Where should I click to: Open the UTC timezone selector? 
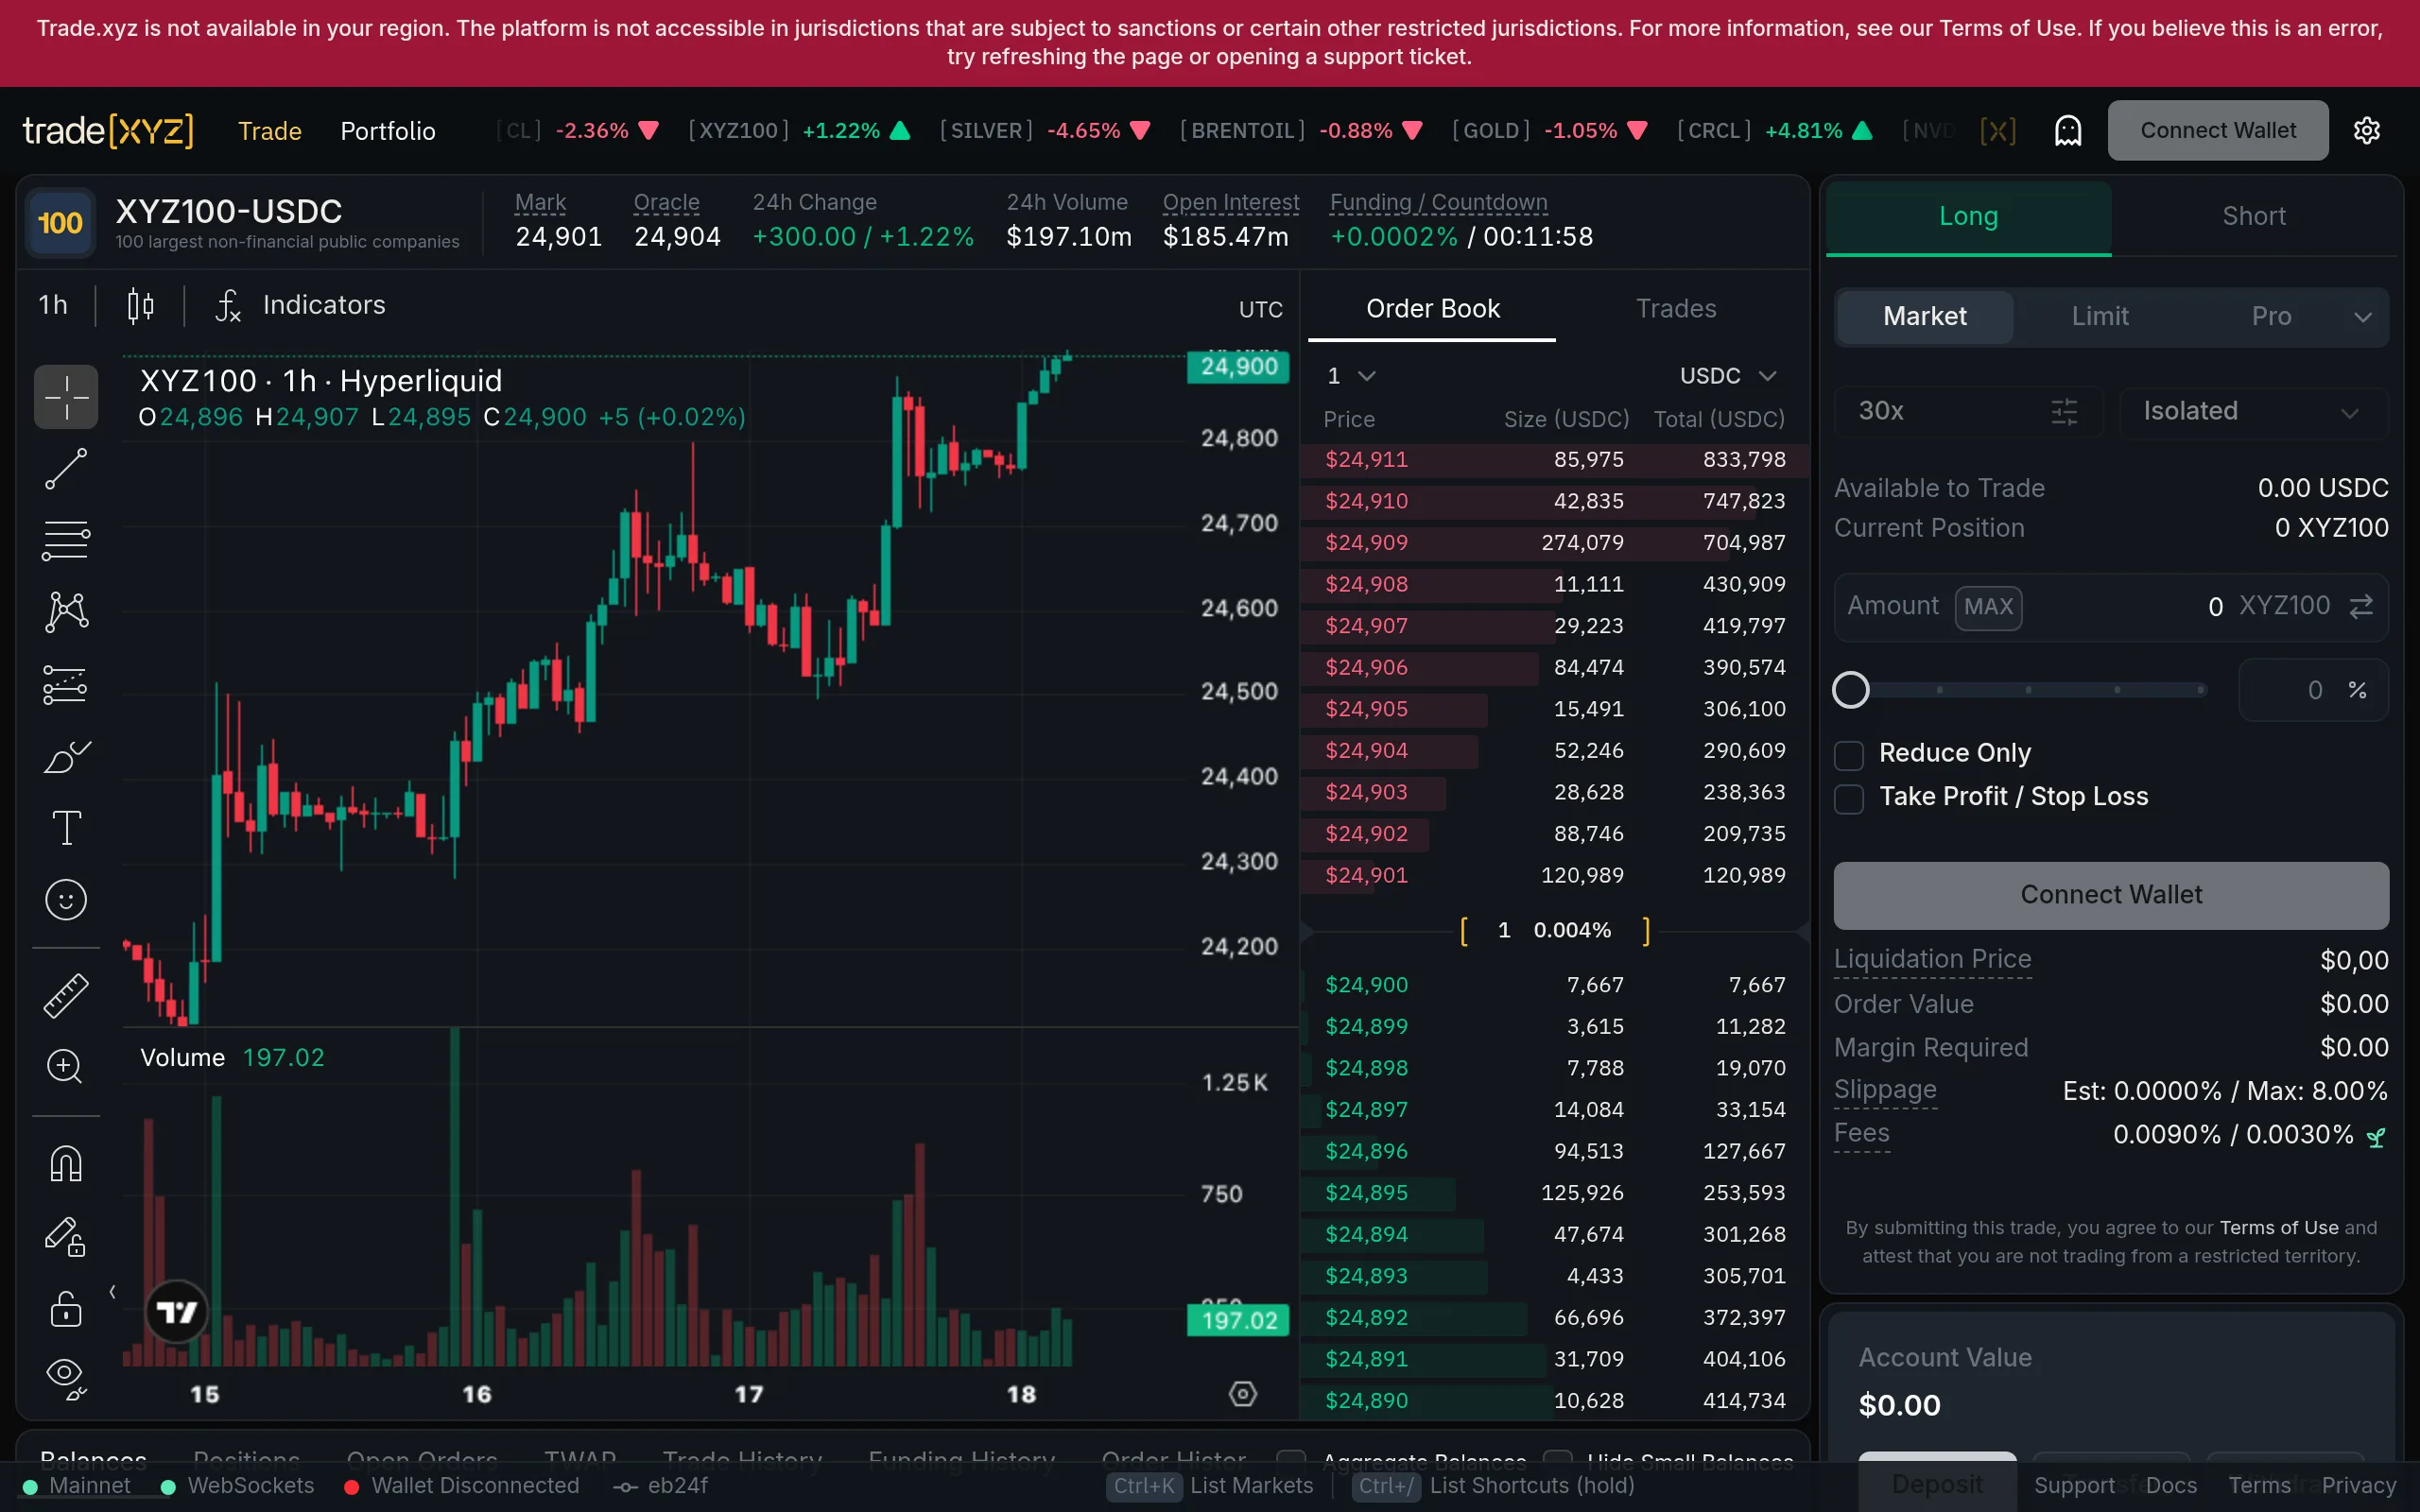[x=1260, y=310]
